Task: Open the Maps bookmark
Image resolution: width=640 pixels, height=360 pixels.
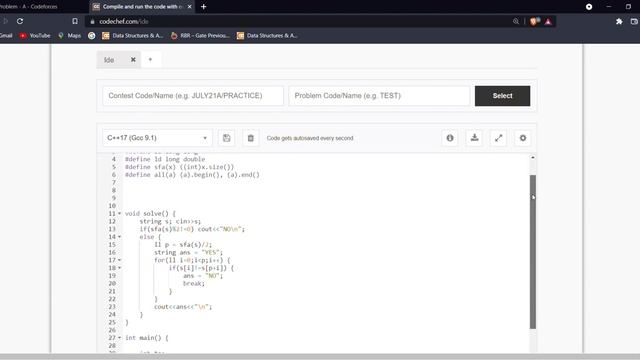Action: [x=69, y=36]
